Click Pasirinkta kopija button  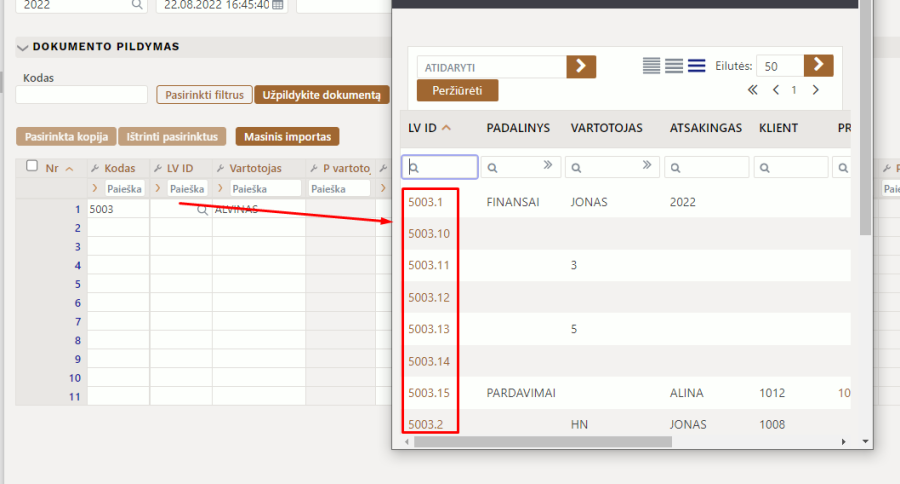(66, 137)
